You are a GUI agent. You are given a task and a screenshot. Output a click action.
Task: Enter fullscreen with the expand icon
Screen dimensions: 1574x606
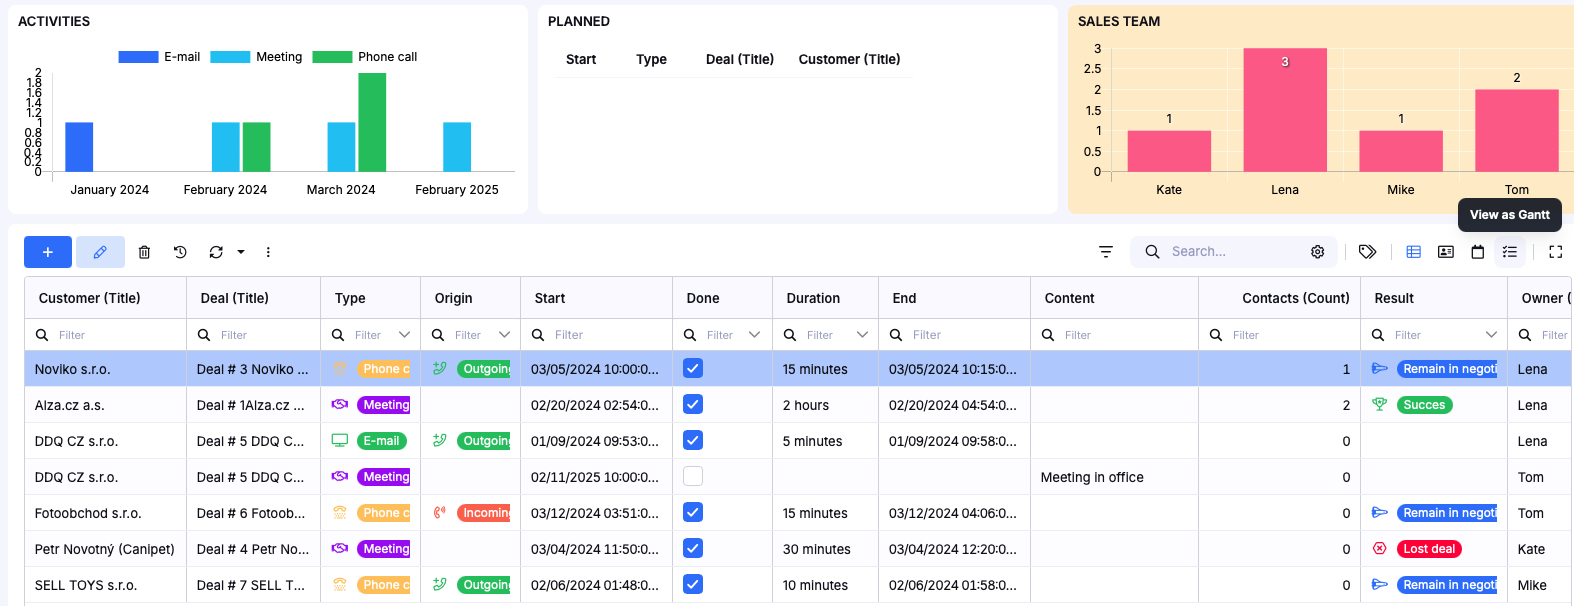click(x=1555, y=252)
